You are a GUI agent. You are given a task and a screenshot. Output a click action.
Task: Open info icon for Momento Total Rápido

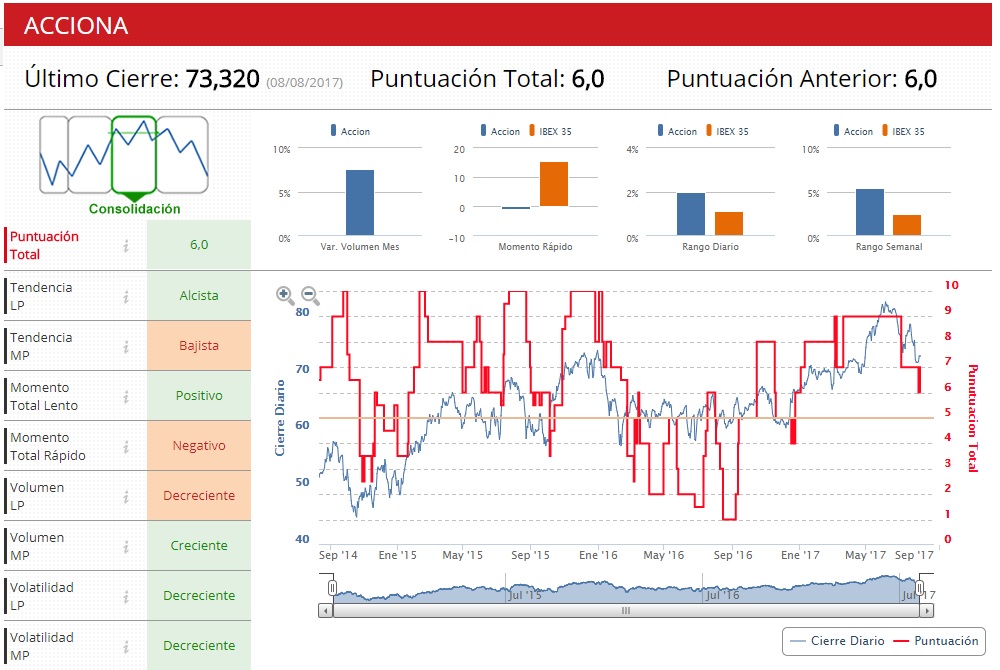[126, 446]
